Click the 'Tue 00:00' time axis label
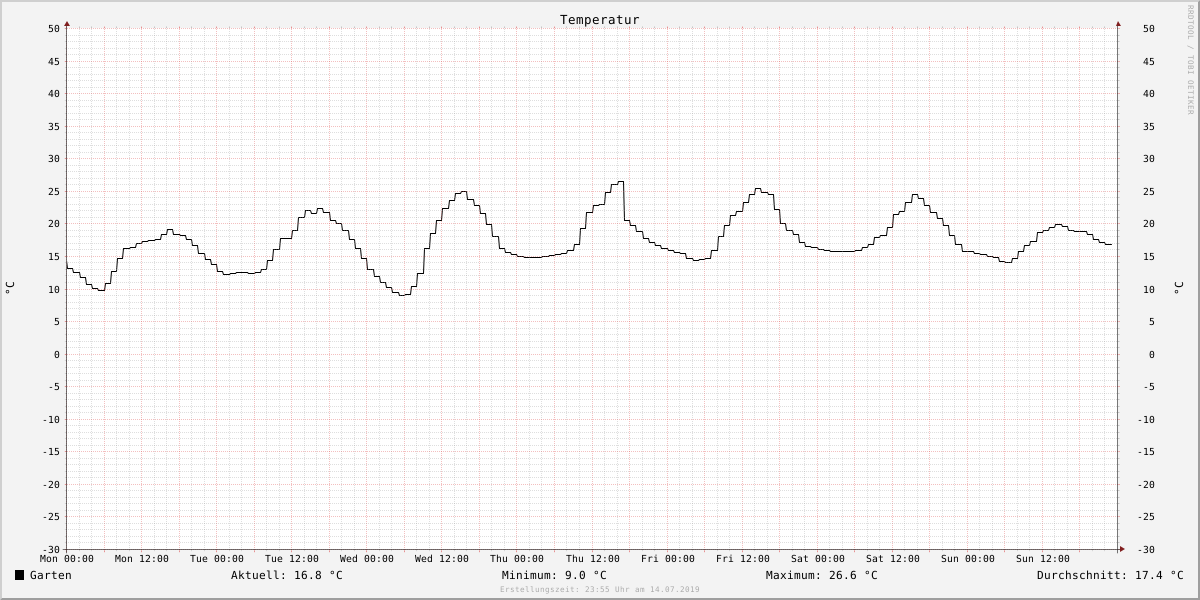1200x600 pixels. click(217, 559)
